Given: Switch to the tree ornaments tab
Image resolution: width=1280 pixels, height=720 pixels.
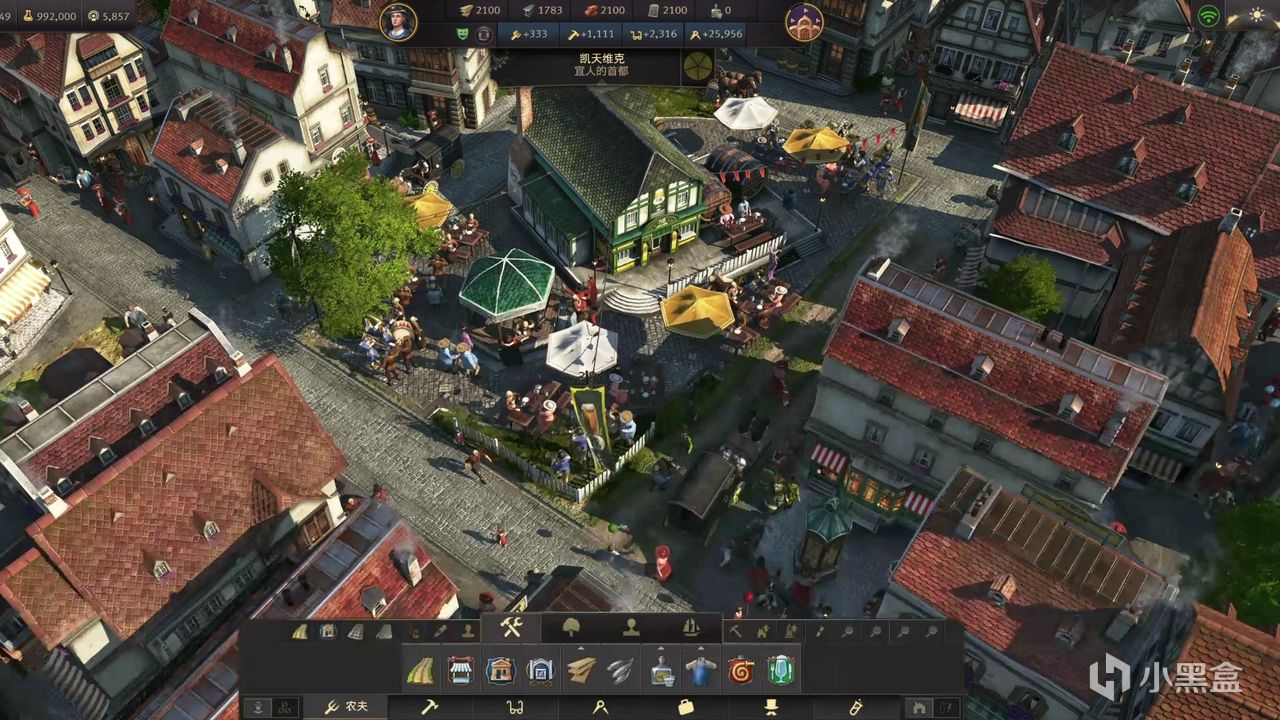Looking at the screenshot, I should (572, 628).
